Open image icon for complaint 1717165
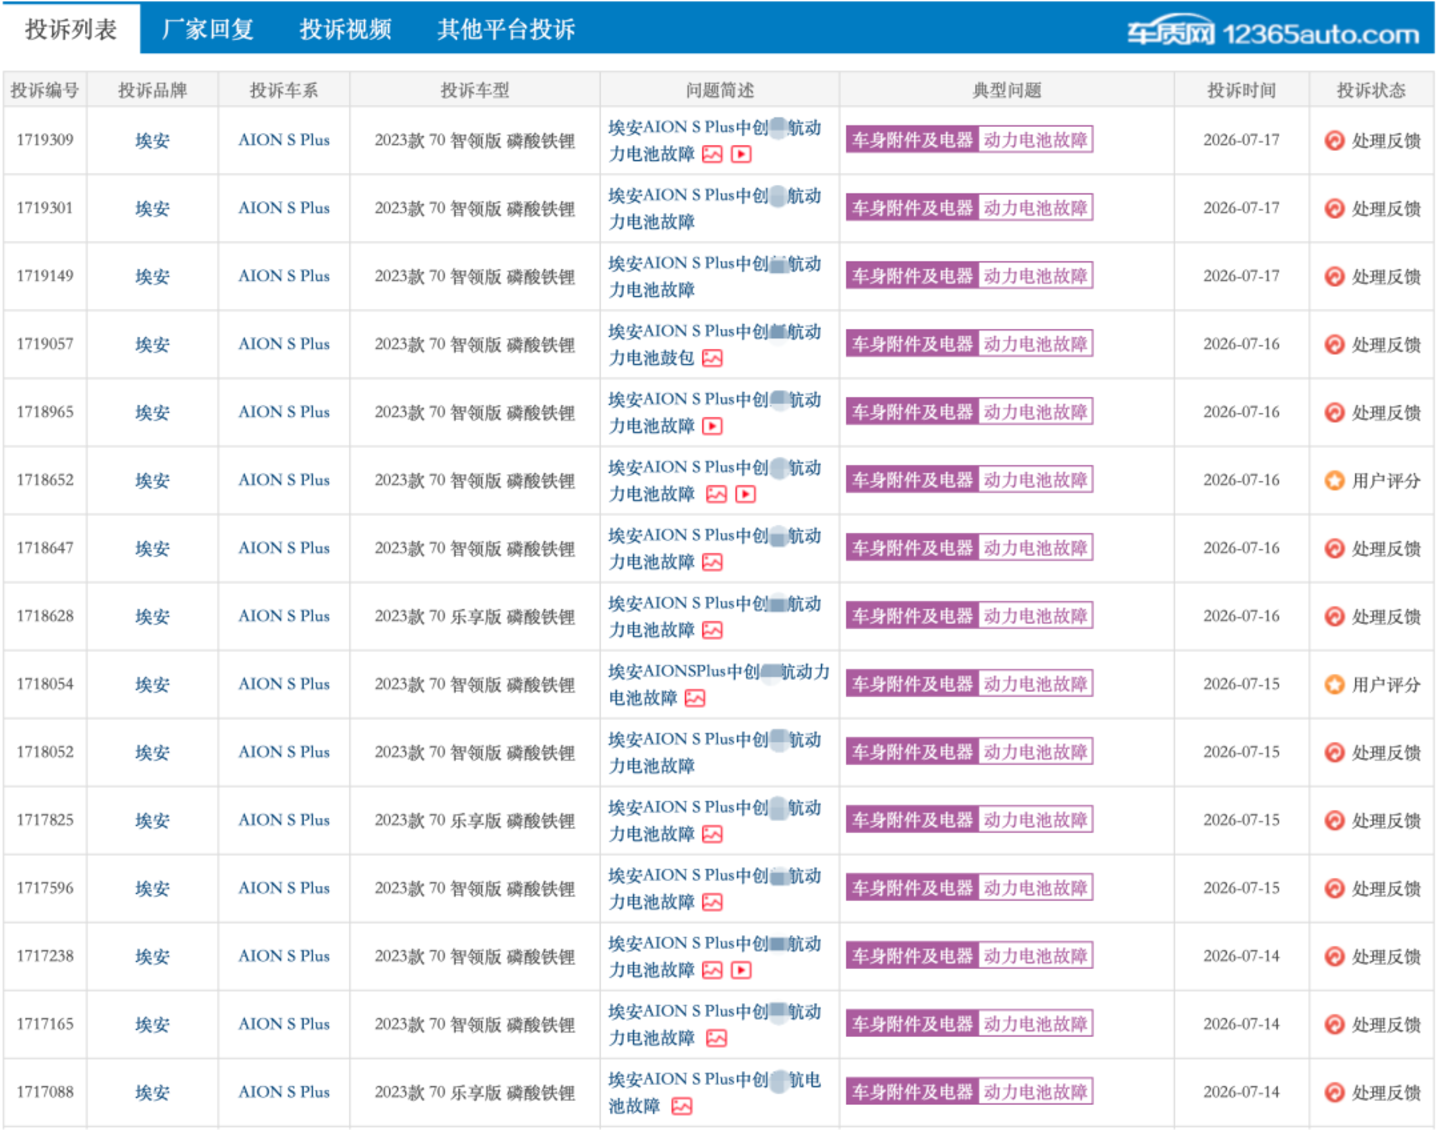Viewport: 1439px width, 1130px height. pos(716,1038)
